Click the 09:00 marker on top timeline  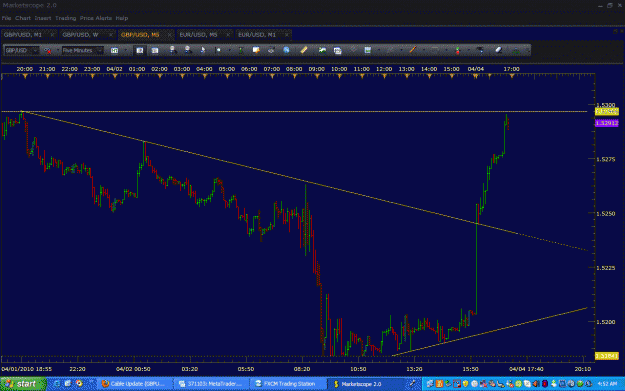point(316,69)
